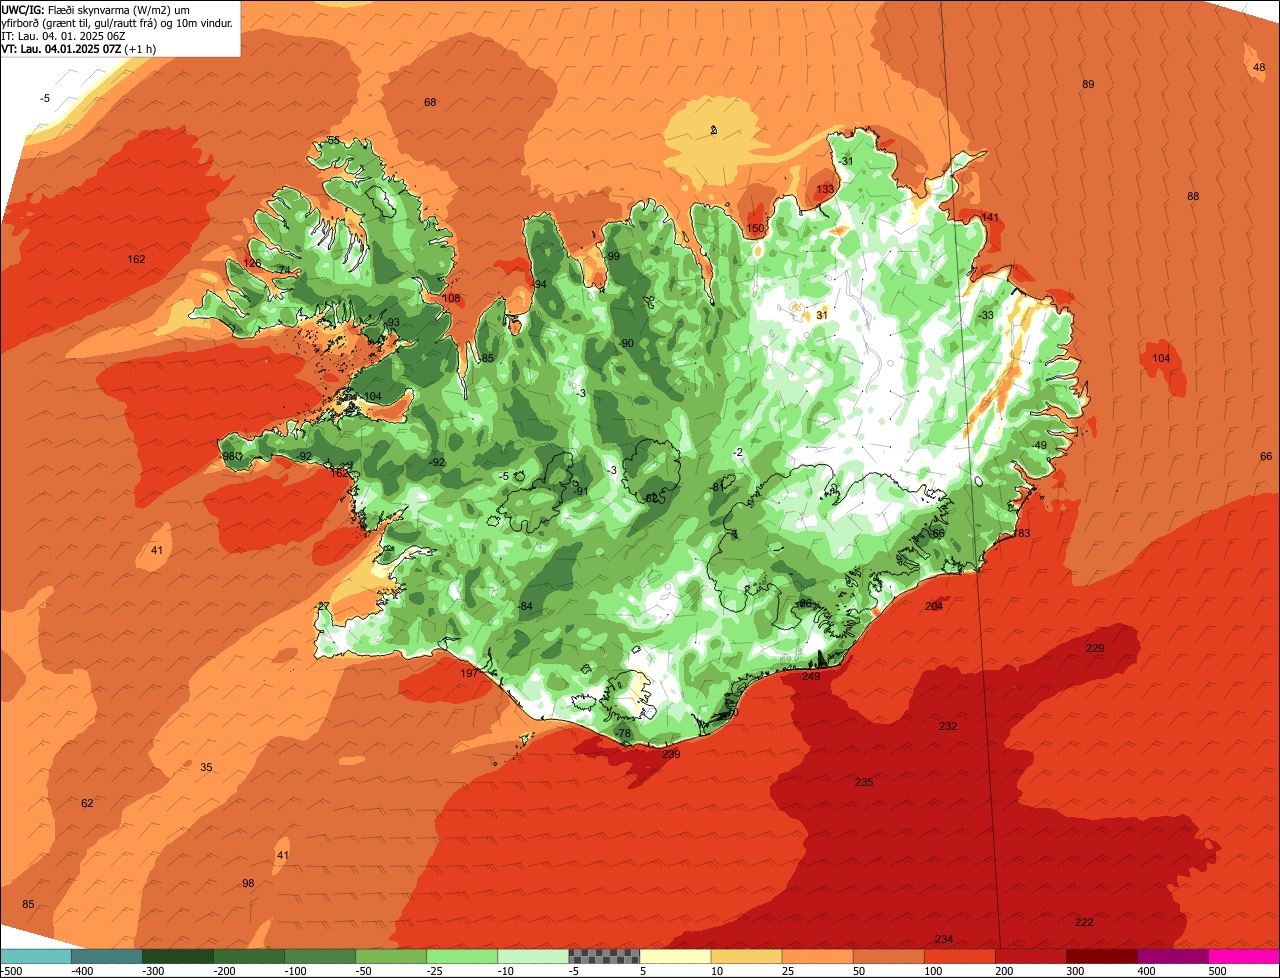Click the '232' value in the dark red zone
The height and width of the screenshot is (978, 1280).
[x=948, y=727]
